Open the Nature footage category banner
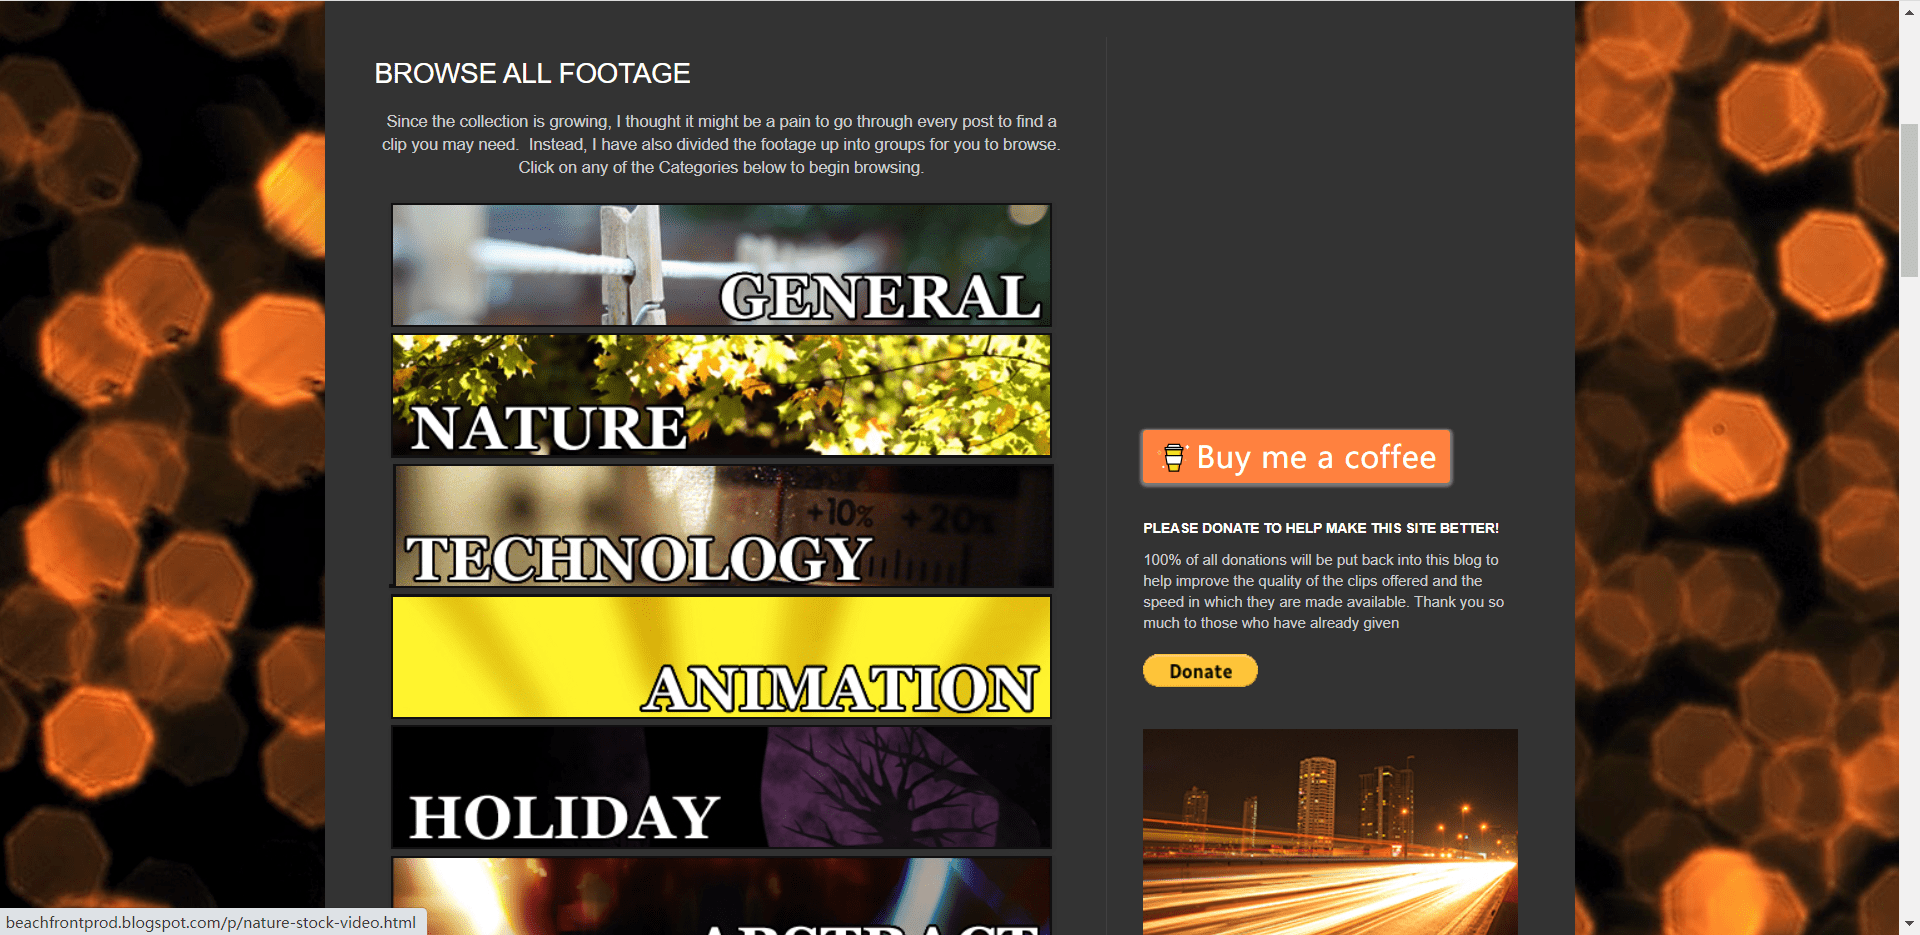 click(721, 396)
